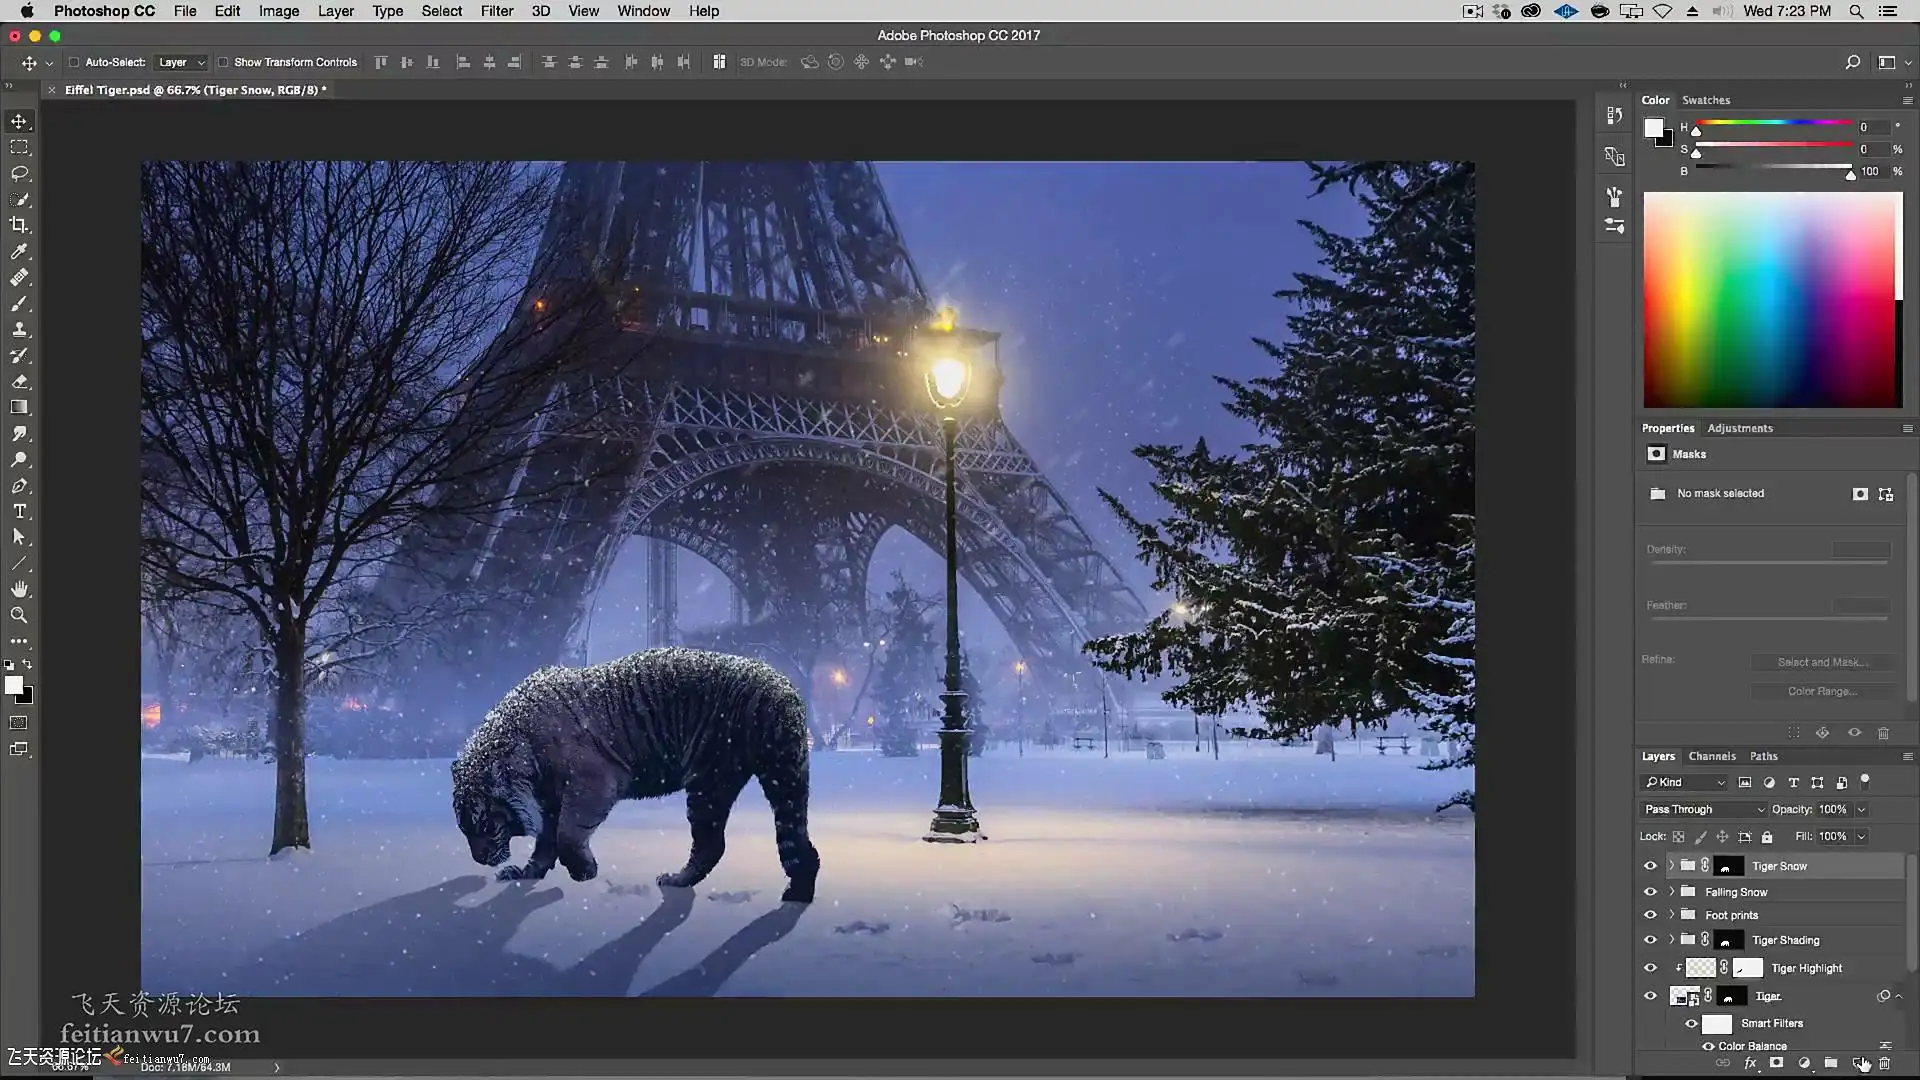
Task: Open the Pass Through blend mode dropdown
Action: click(1703, 809)
